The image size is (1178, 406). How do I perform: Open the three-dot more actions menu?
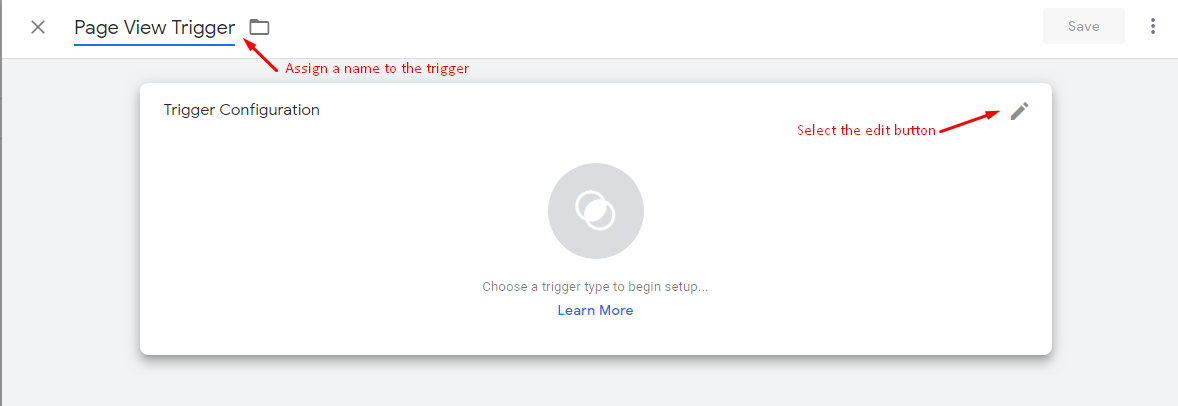click(1153, 26)
